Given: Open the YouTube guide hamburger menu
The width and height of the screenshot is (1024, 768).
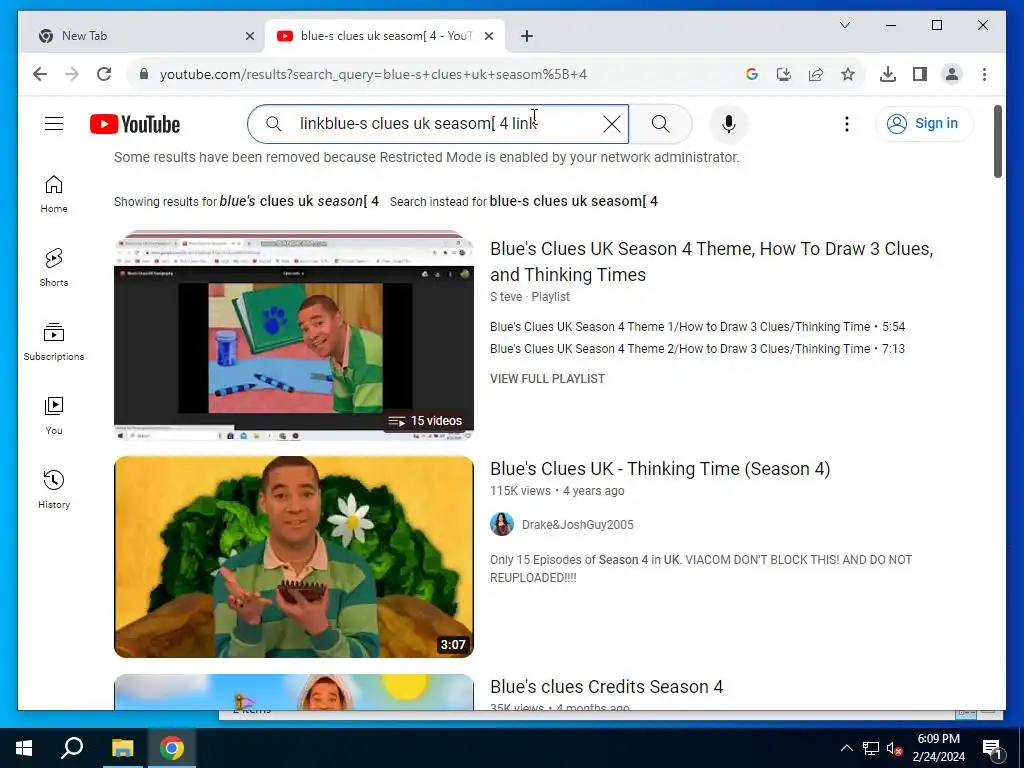Looking at the screenshot, I should 54,123.
